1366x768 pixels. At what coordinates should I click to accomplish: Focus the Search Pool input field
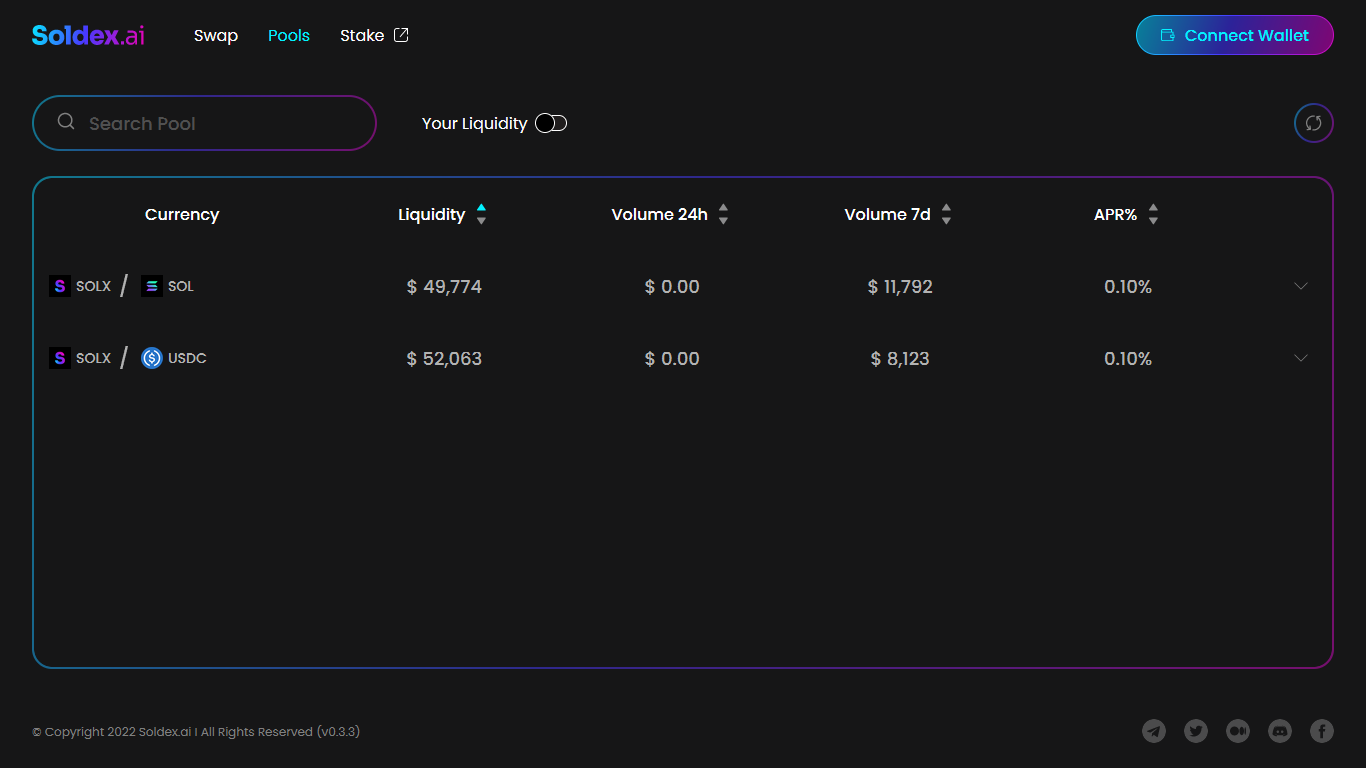pyautogui.click(x=204, y=123)
